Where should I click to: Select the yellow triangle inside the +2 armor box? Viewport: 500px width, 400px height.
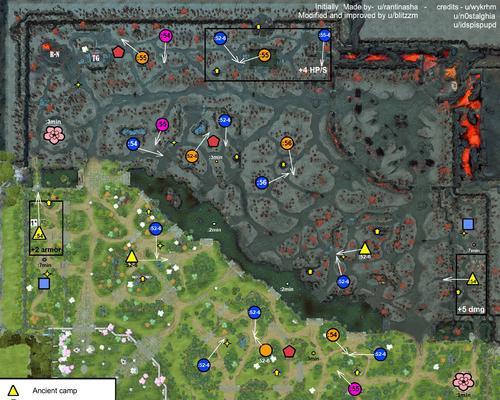[39, 233]
